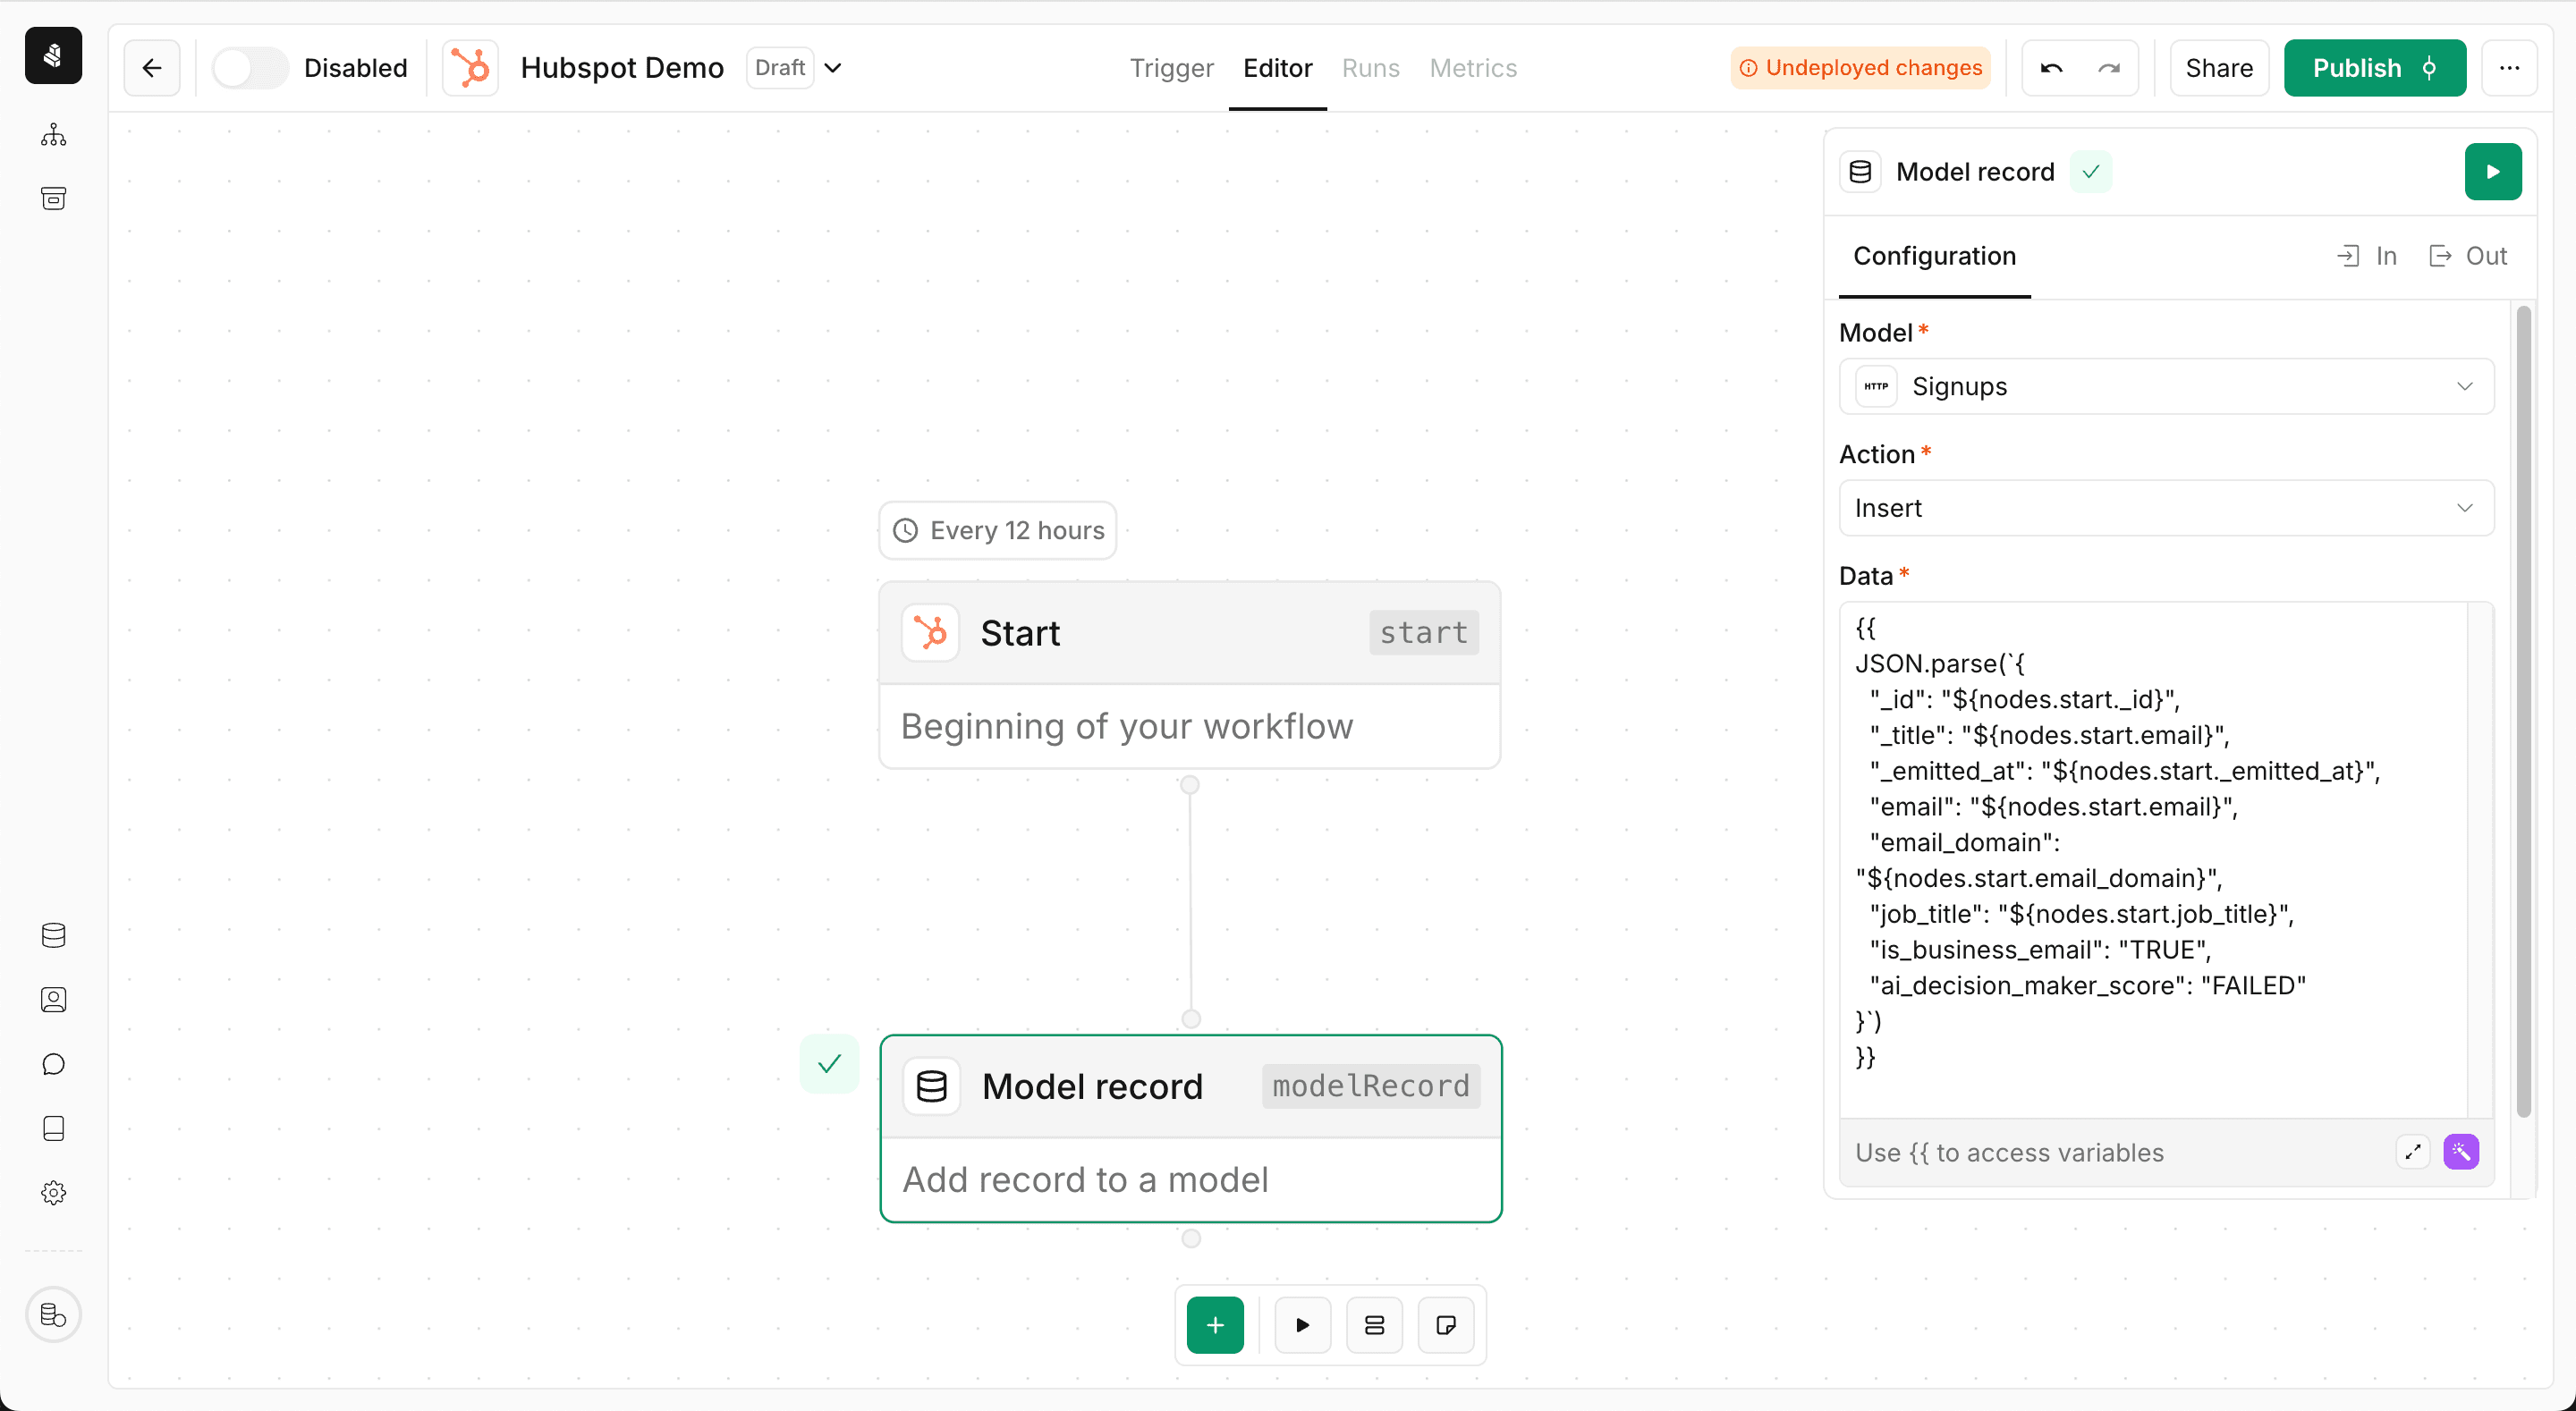
Task: Click the 'Use {{ to access variables' hint
Action: click(x=2009, y=1153)
